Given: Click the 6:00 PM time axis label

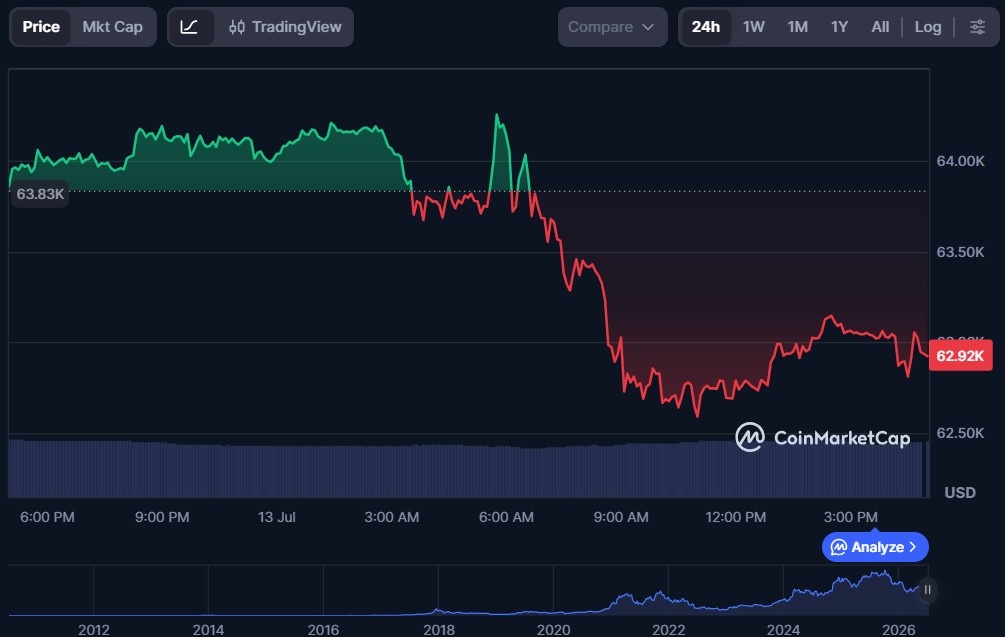Looking at the screenshot, I should click(x=47, y=517).
